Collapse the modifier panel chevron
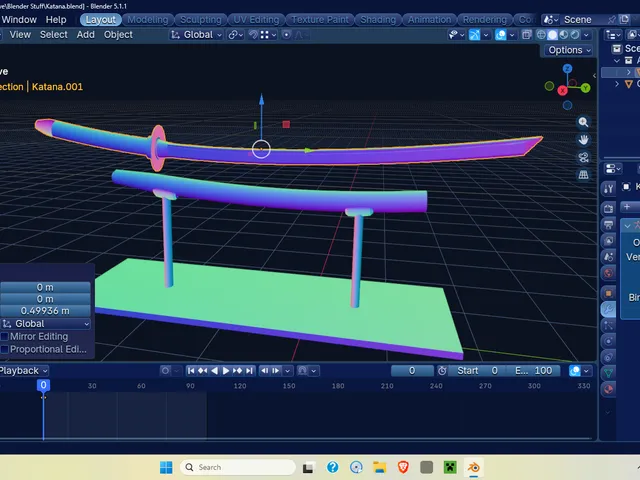Image resolution: width=640 pixels, height=480 pixels. (627, 225)
